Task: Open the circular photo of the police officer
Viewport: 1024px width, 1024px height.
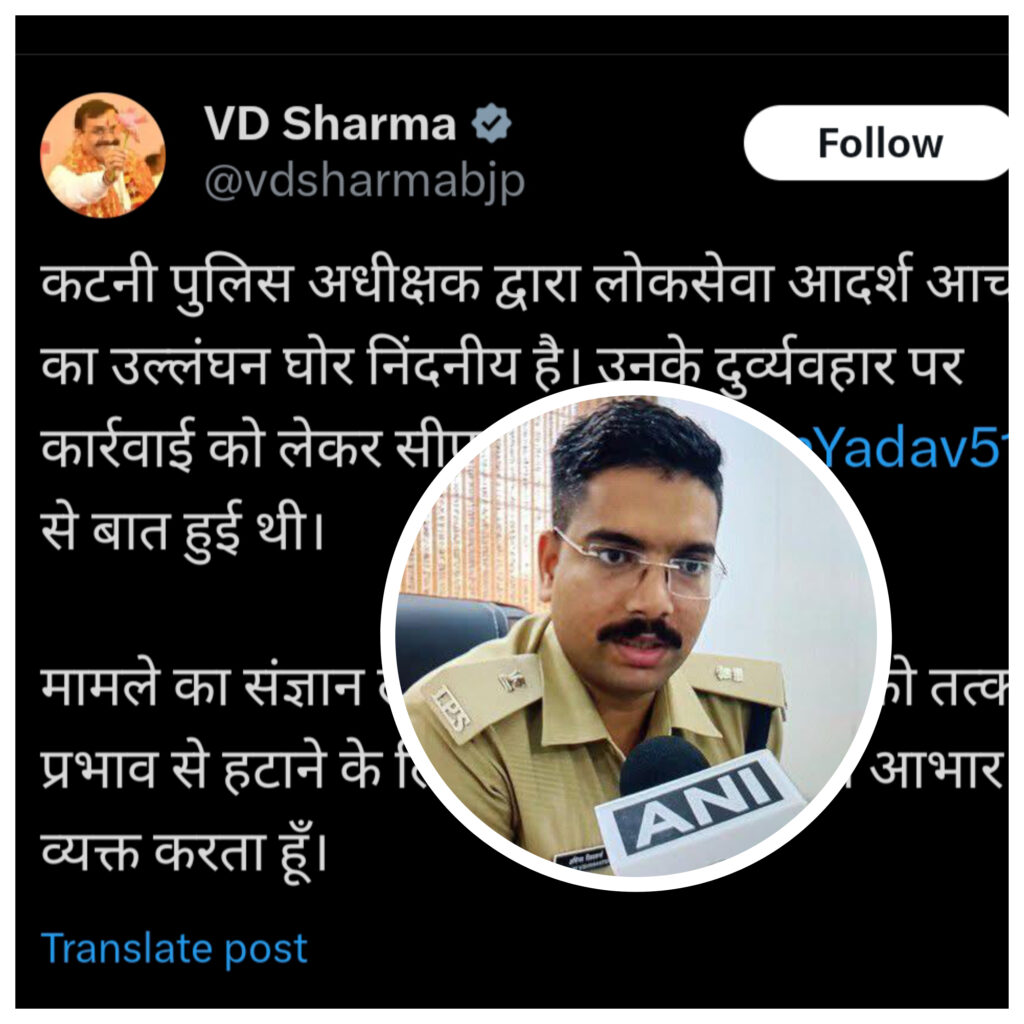Action: pos(635,636)
